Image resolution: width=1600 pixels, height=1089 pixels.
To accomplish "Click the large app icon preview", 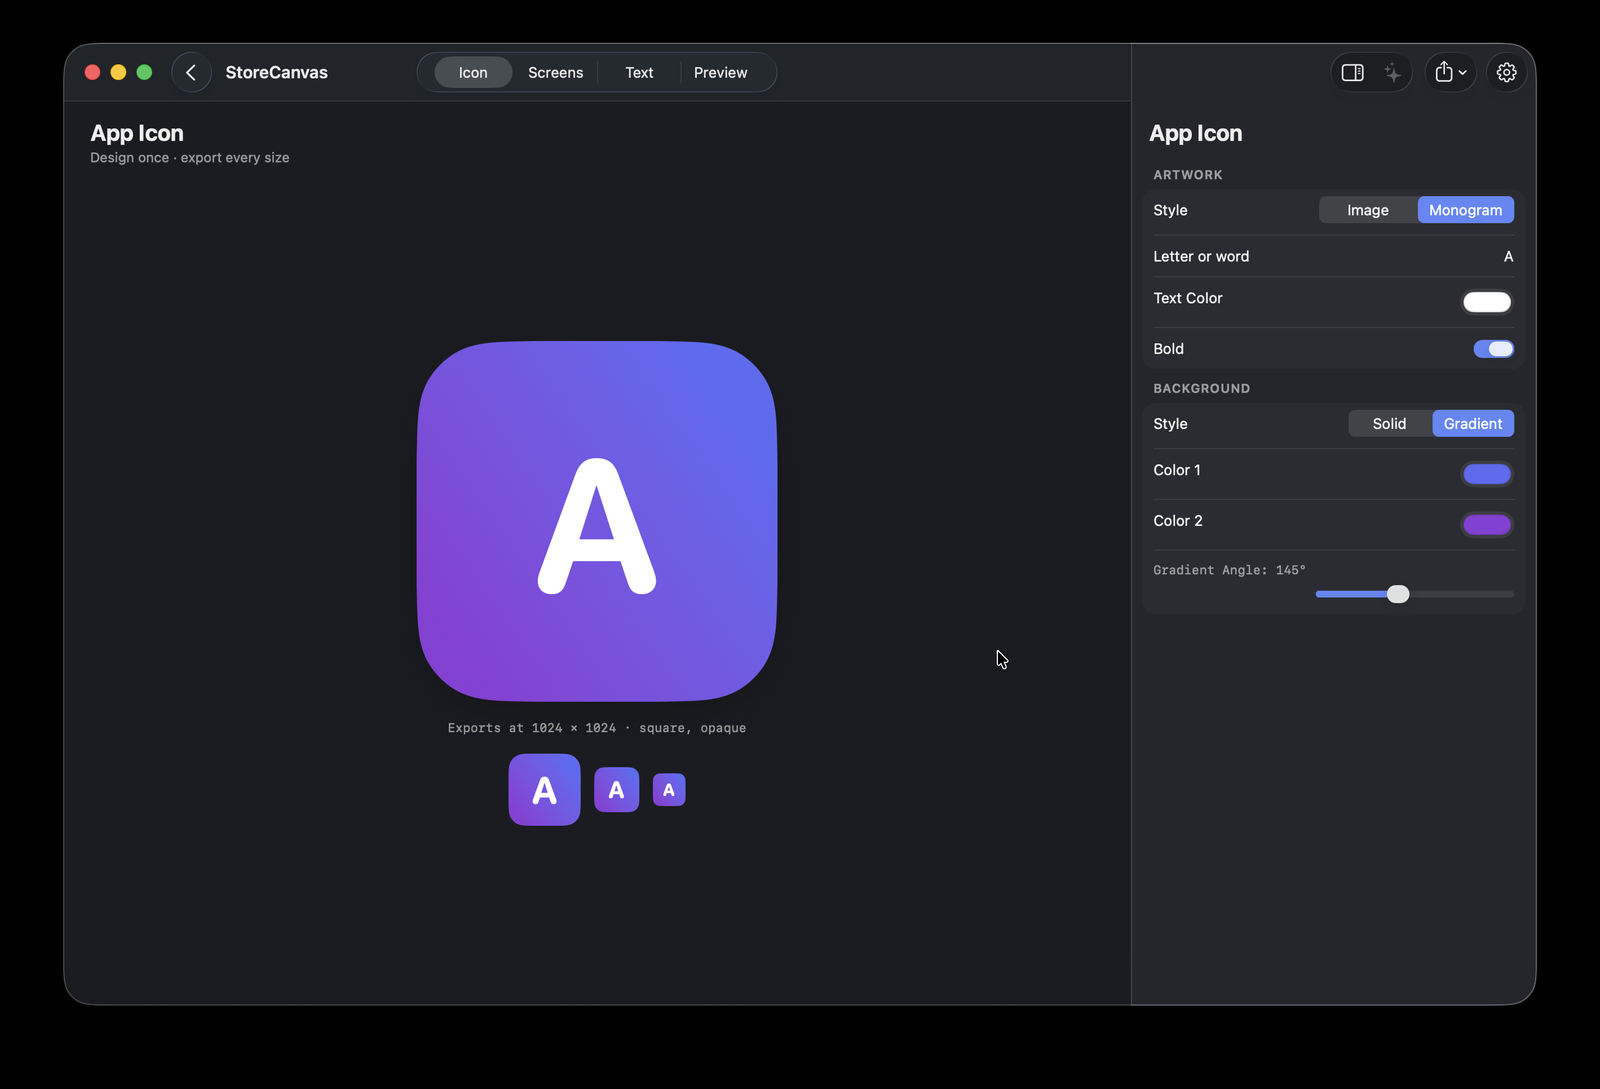I will tap(597, 521).
